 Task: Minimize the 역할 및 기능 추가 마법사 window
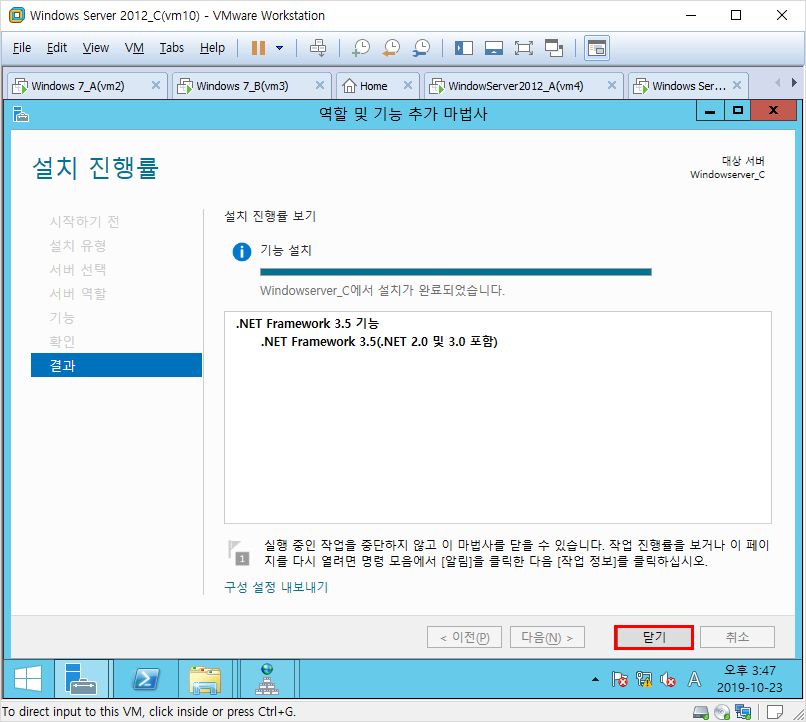click(x=710, y=111)
